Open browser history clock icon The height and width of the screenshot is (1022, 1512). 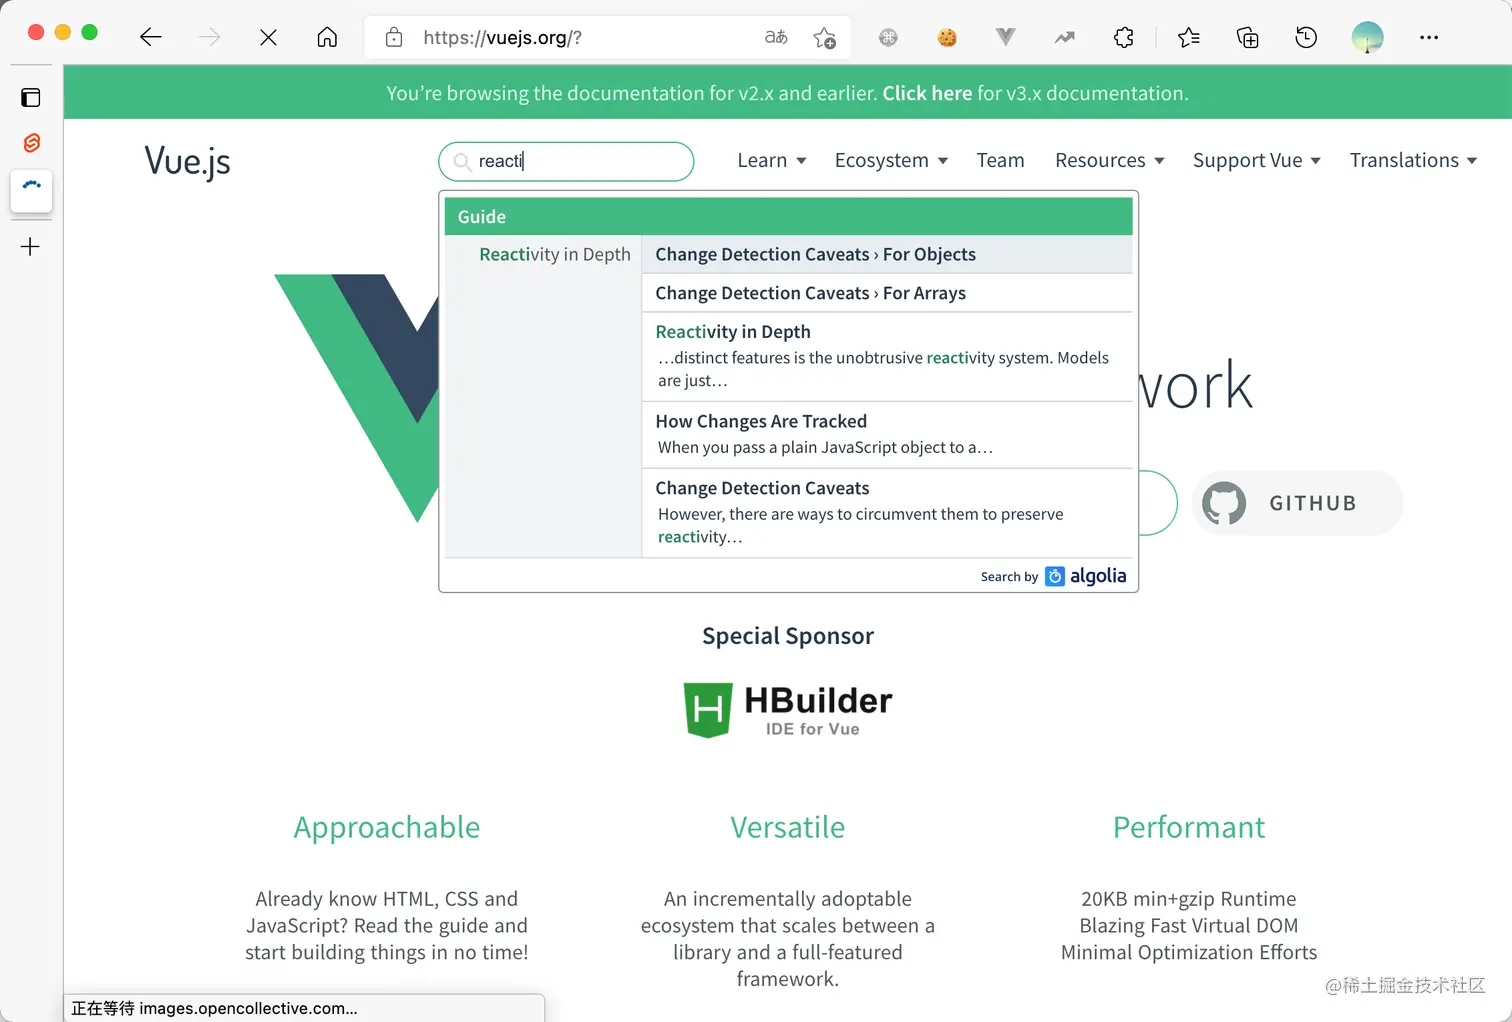click(x=1306, y=38)
